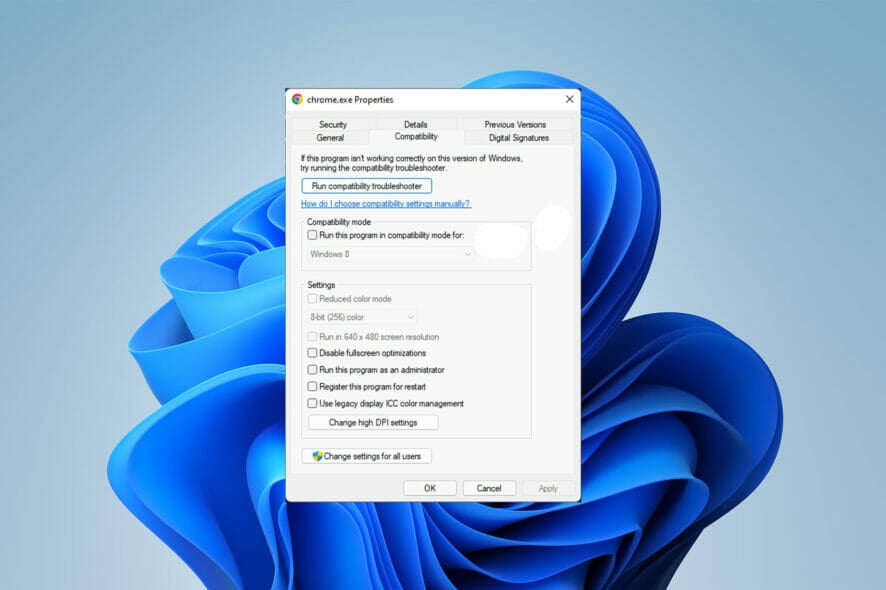
Task: Run the compatibility troubleshooter
Action: [x=365, y=185]
